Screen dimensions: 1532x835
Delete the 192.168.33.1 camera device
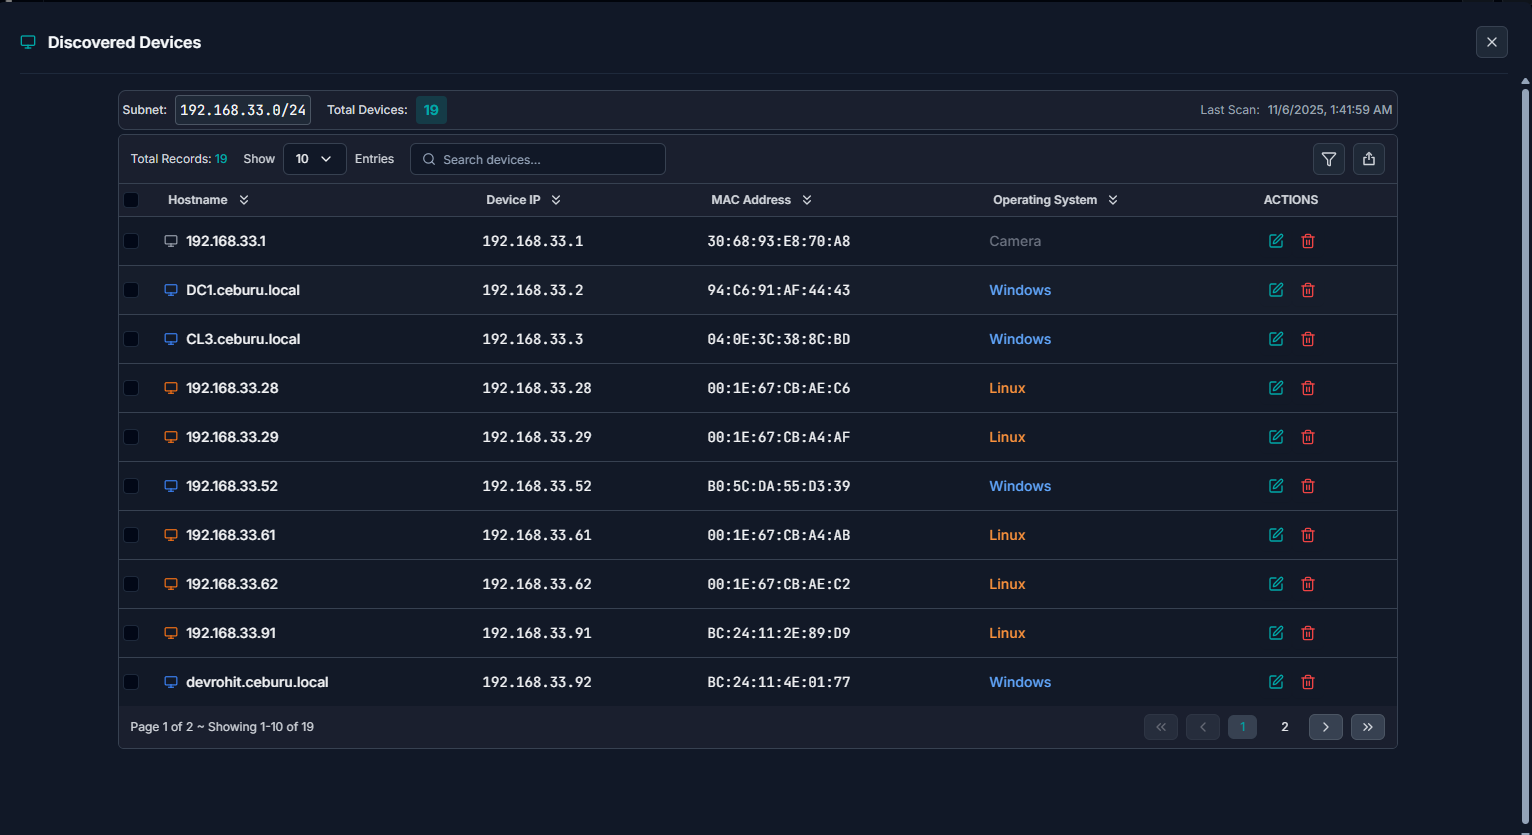tap(1308, 241)
